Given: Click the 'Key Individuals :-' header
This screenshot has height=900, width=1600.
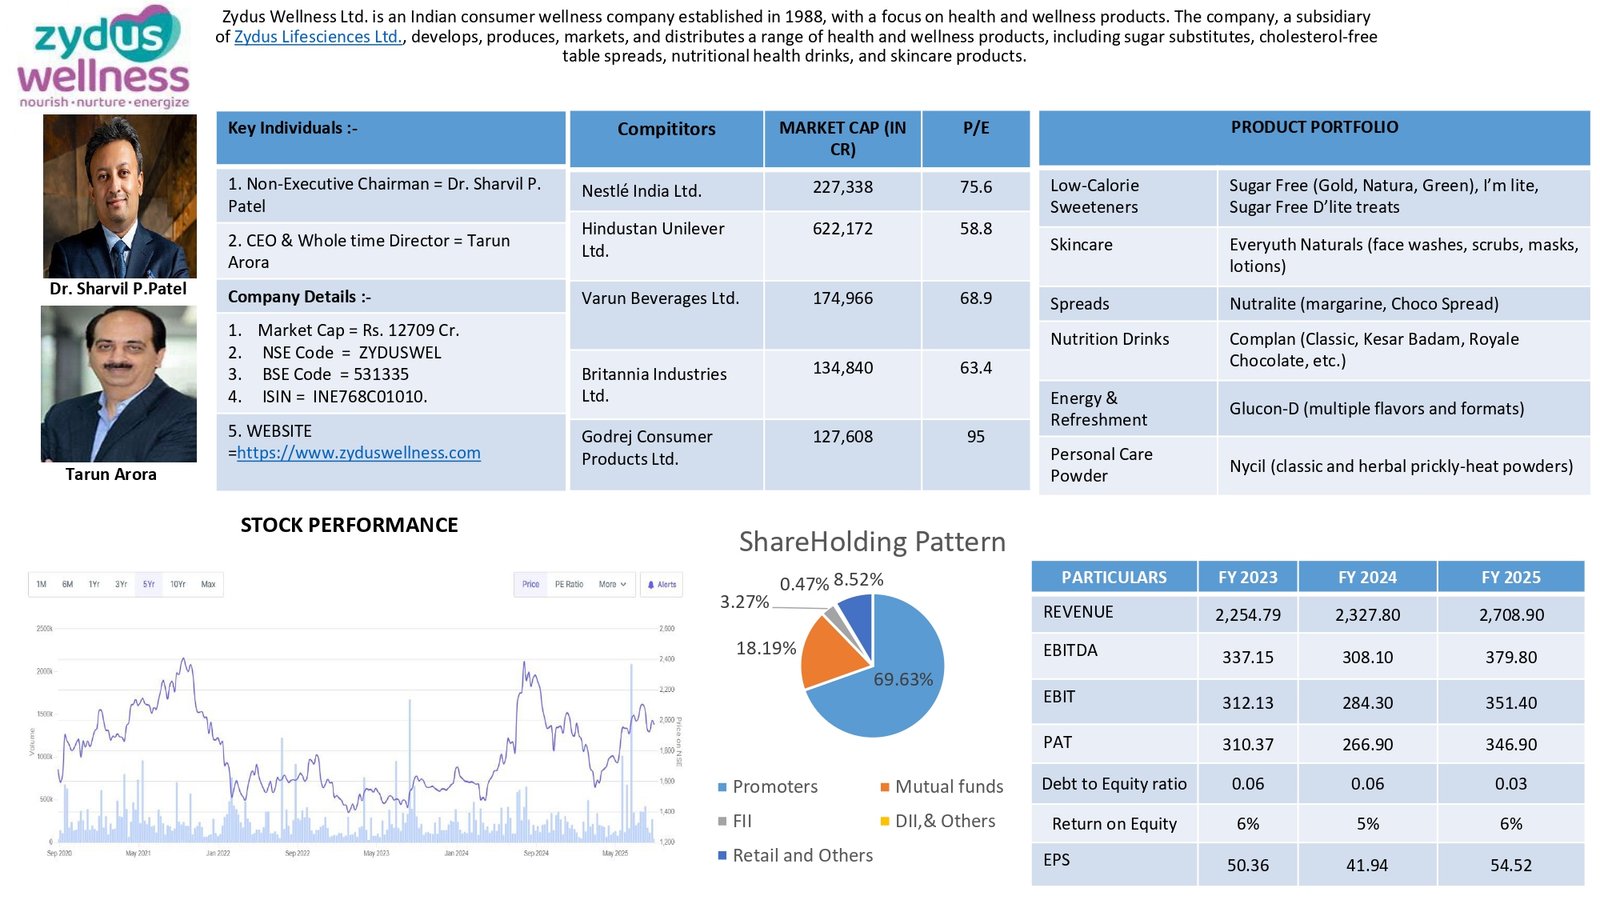Looking at the screenshot, I should 391,137.
